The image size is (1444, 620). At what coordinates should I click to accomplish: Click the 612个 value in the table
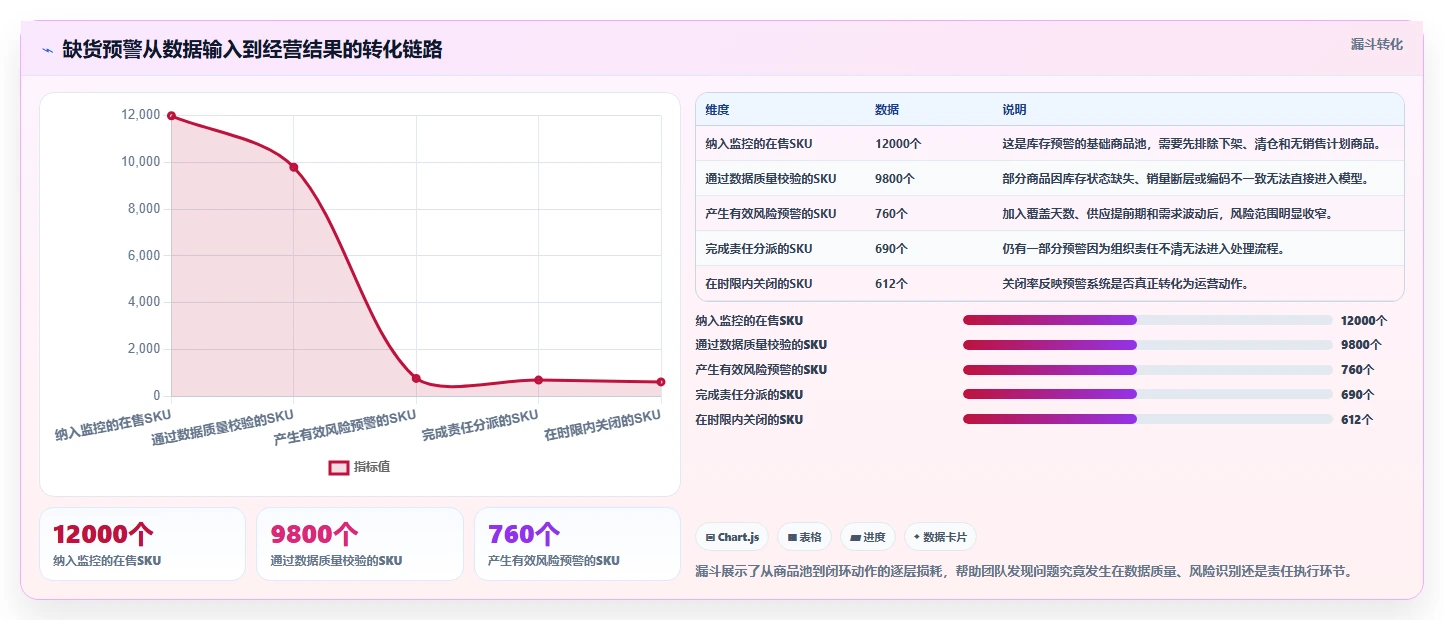click(891, 284)
